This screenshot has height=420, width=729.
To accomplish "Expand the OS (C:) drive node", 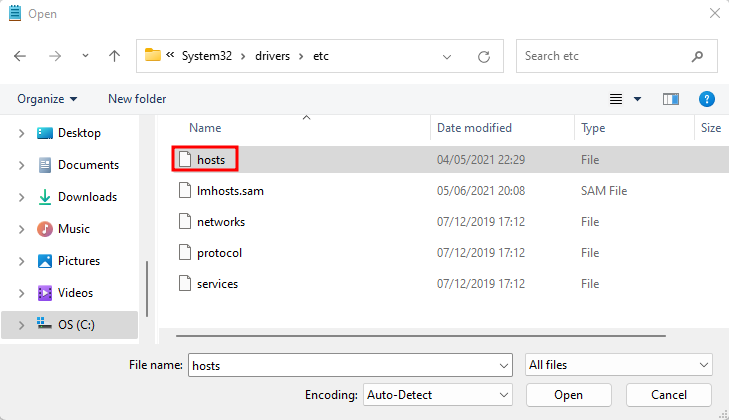I will (x=22, y=325).
